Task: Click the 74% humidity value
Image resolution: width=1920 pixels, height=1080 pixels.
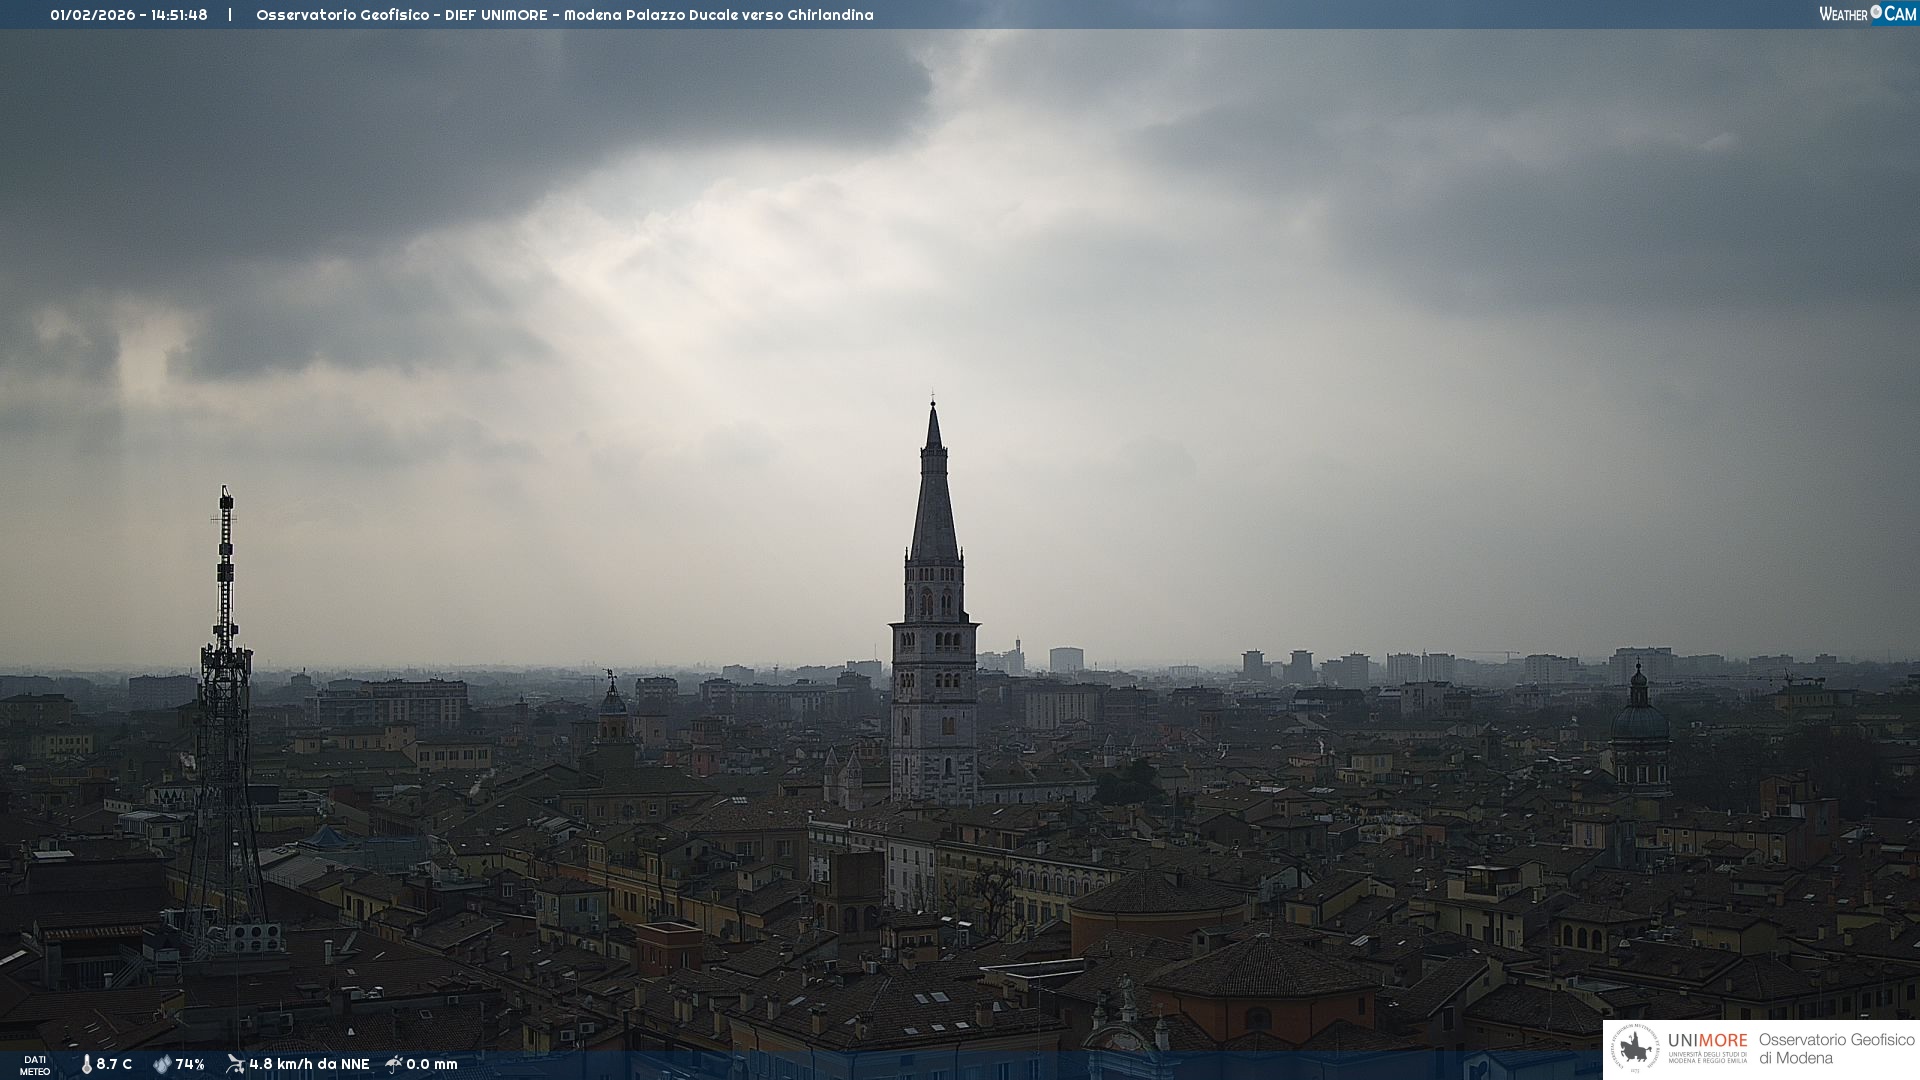Action: (x=190, y=1064)
